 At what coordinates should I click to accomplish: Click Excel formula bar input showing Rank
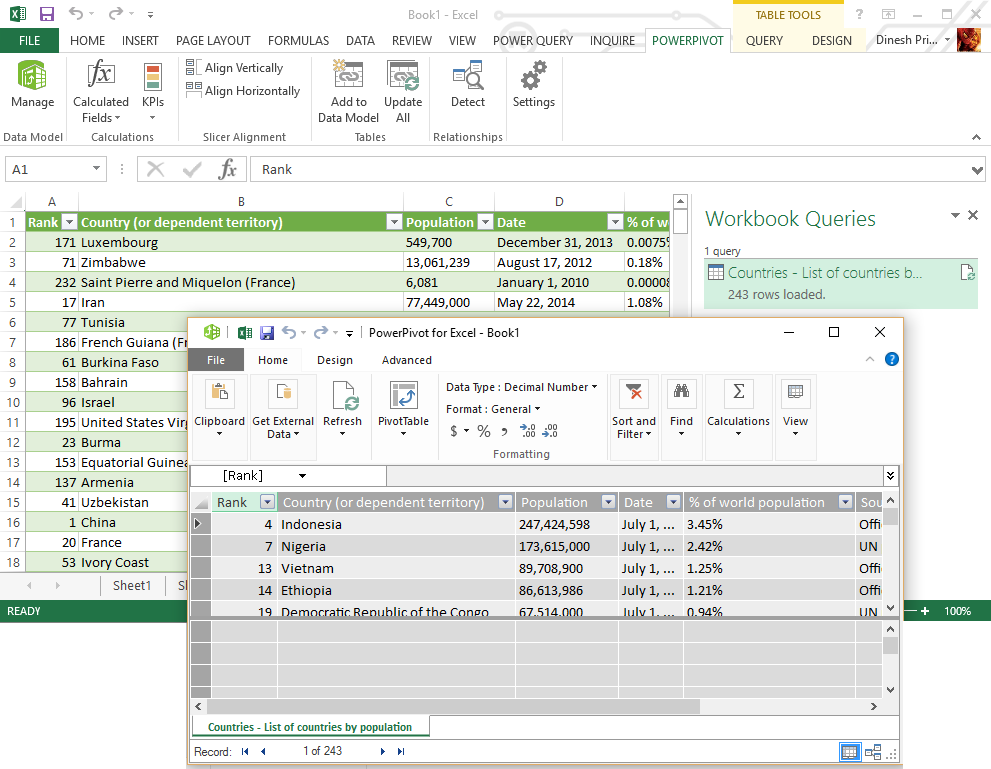coord(610,169)
